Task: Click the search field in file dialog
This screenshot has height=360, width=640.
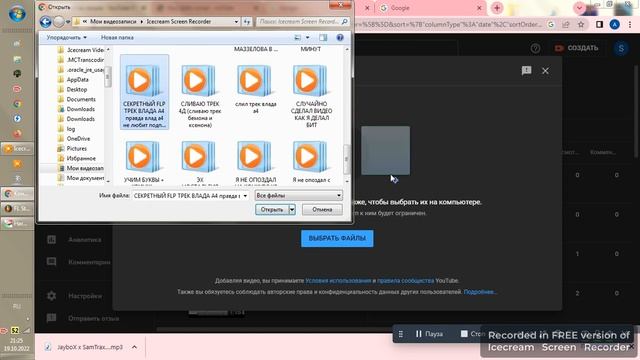Action: coord(302,22)
